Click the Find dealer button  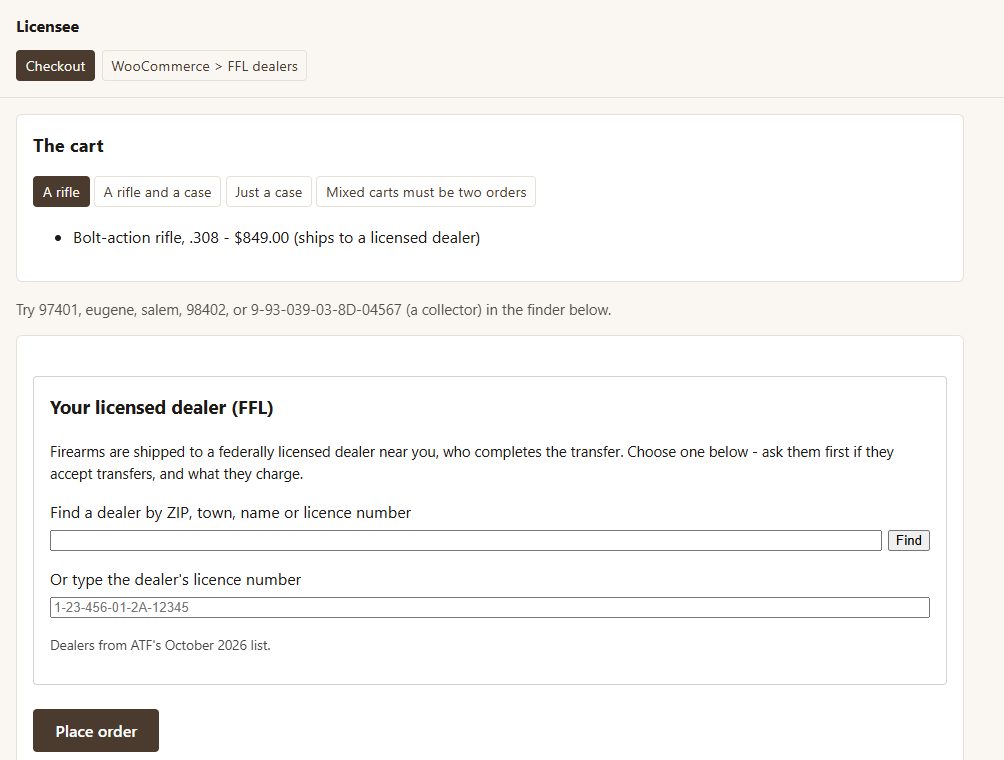tap(909, 540)
